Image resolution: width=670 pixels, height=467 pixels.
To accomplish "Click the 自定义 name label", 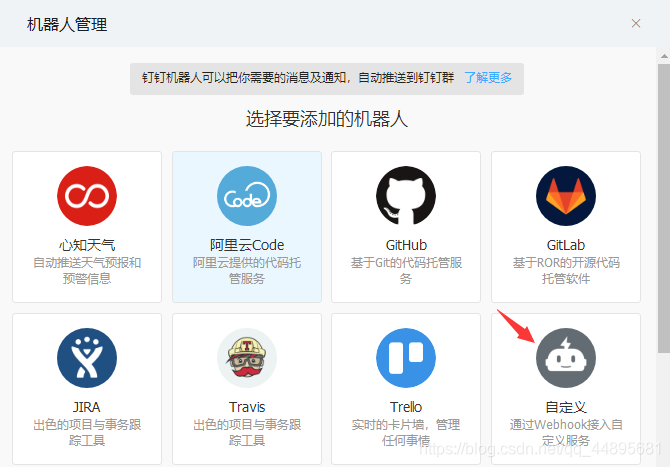I will pos(566,407).
